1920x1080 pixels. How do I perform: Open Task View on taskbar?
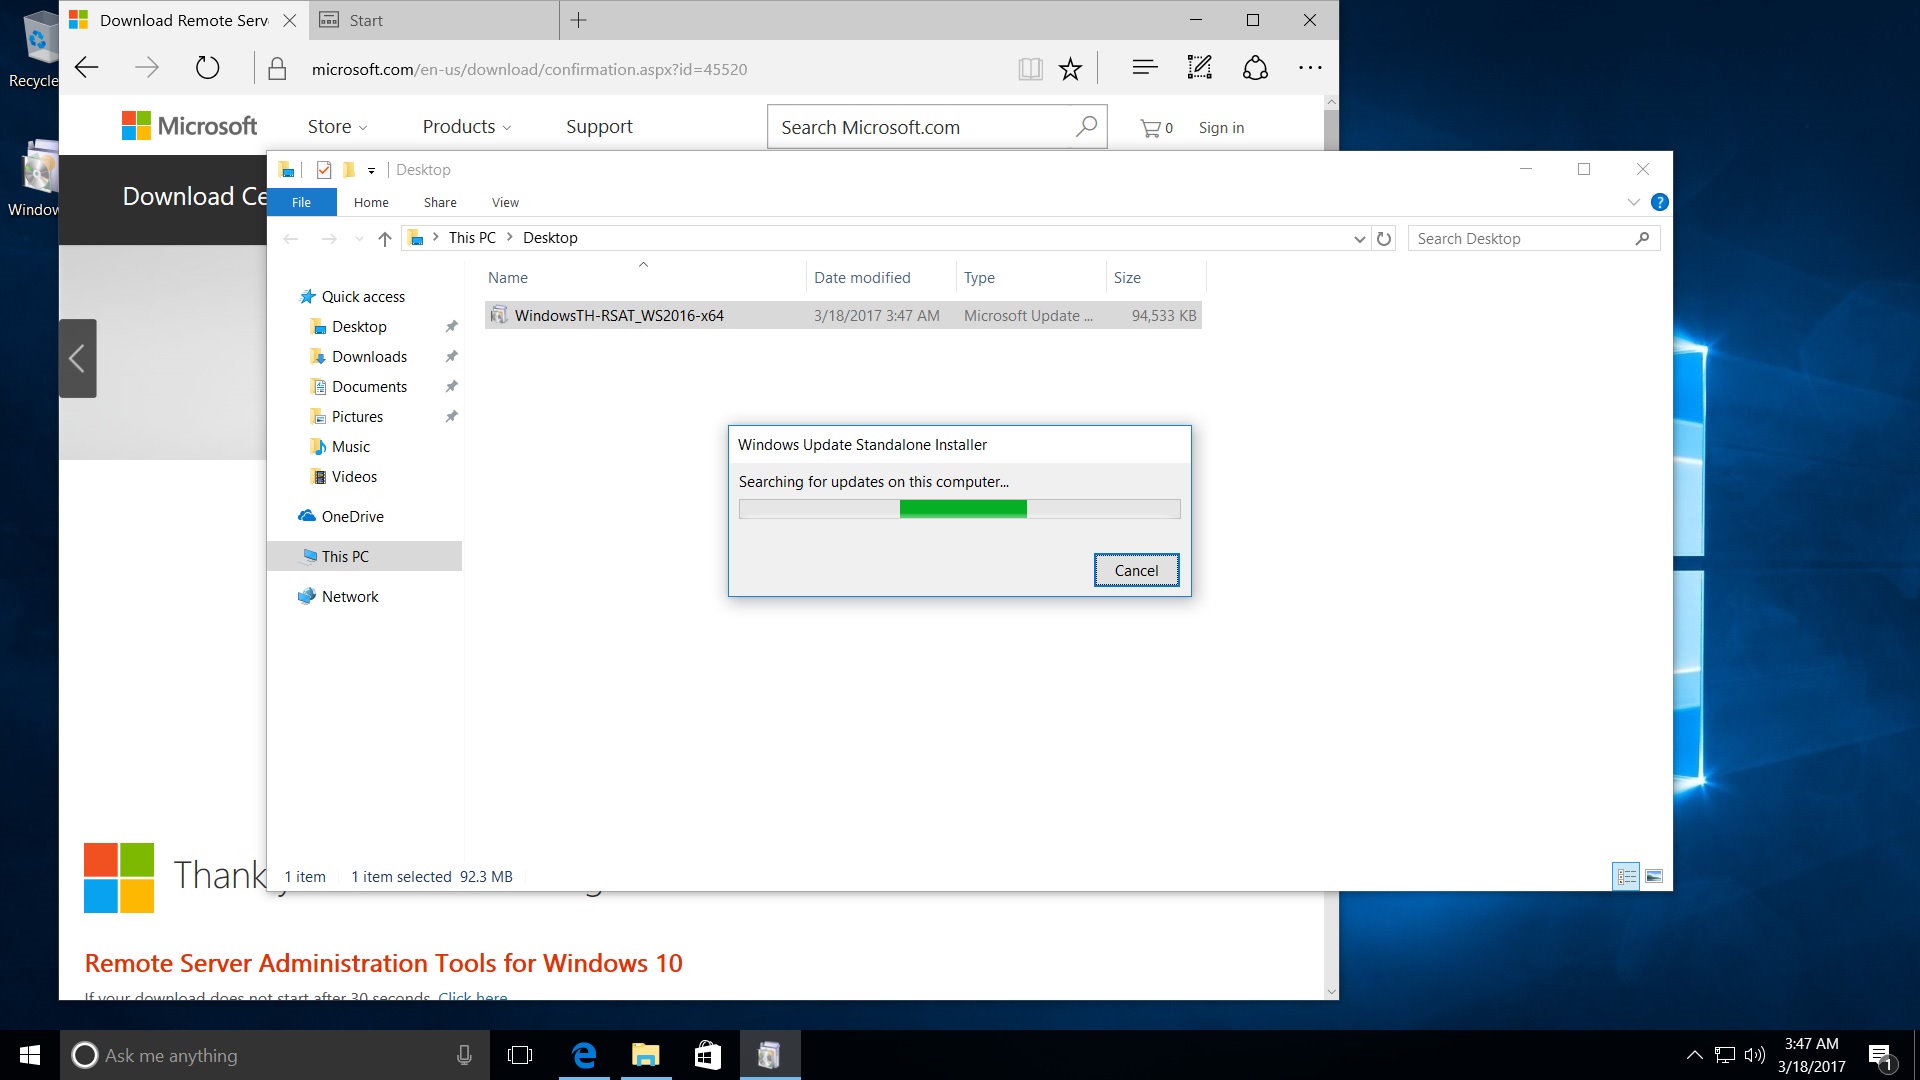pos(520,1055)
